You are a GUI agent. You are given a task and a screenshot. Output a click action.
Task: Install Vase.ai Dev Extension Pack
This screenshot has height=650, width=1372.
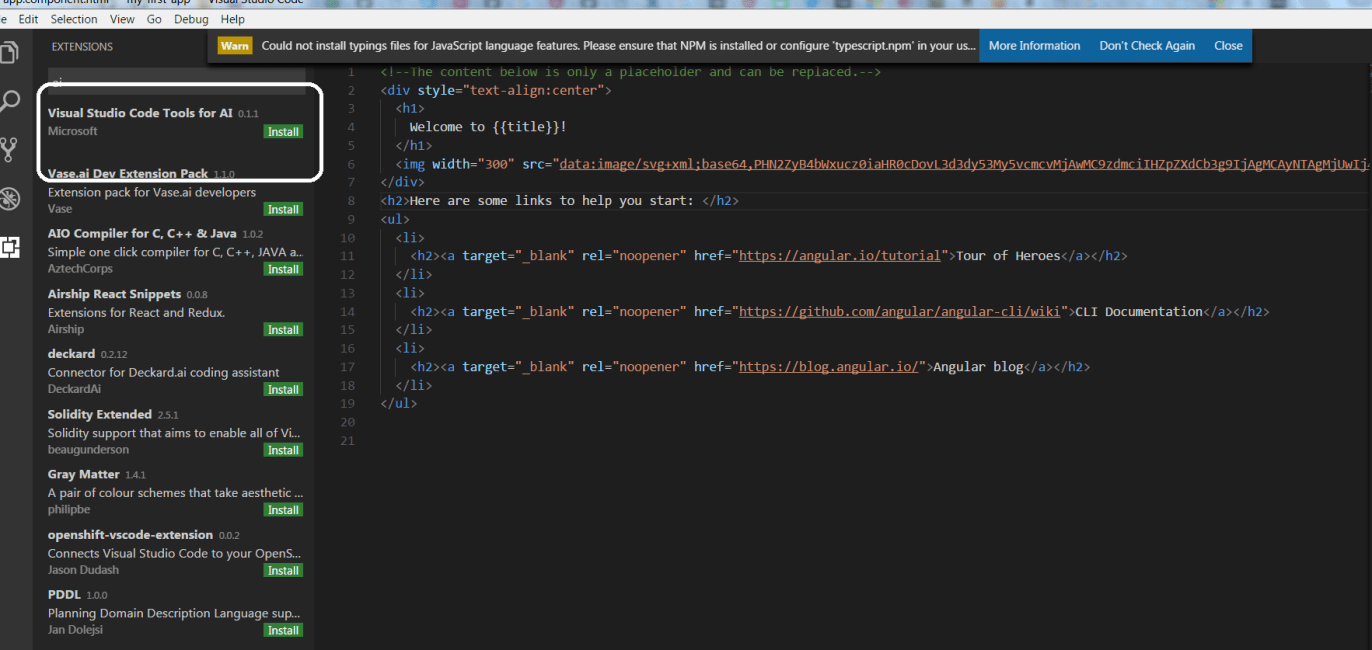[283, 209]
